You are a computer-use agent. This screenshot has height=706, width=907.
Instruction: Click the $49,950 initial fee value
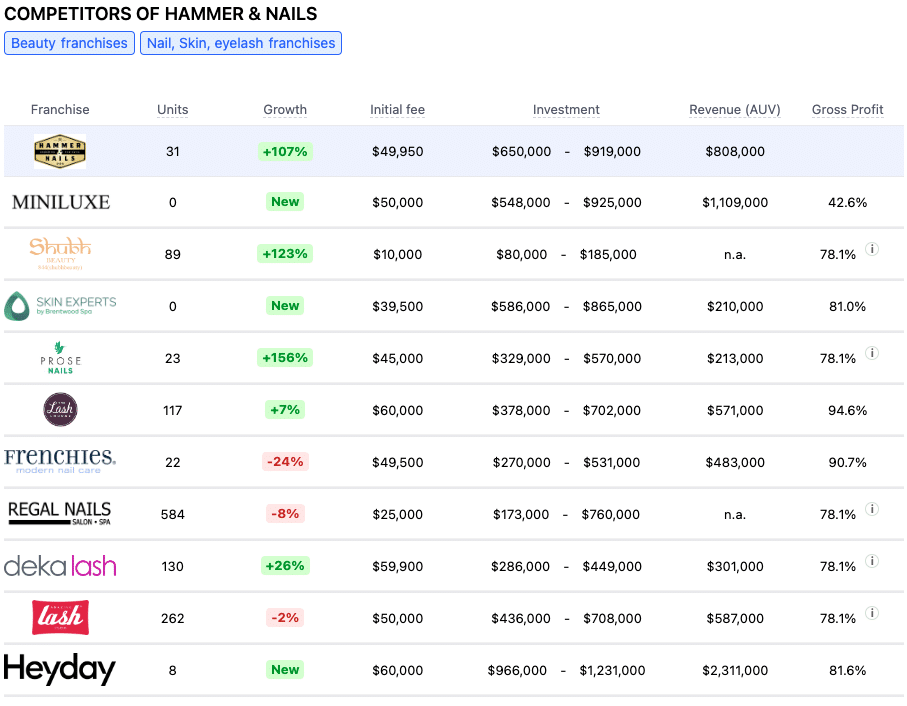coord(397,151)
